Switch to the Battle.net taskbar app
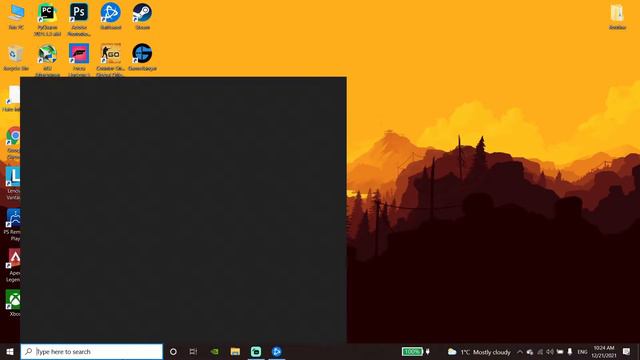Viewport: 640px width, 360px height. click(277, 351)
